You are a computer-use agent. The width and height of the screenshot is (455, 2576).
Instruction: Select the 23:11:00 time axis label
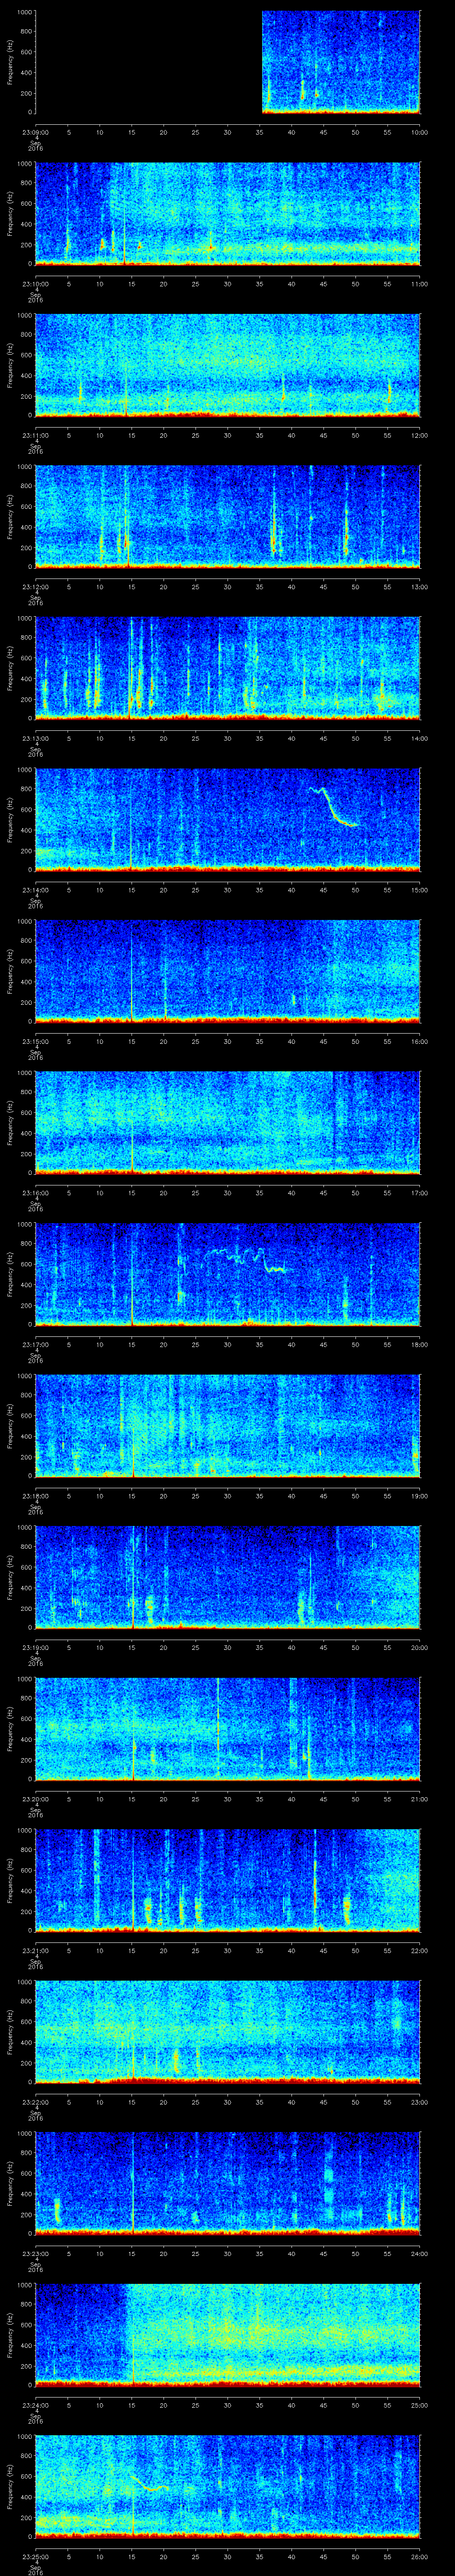35,434
